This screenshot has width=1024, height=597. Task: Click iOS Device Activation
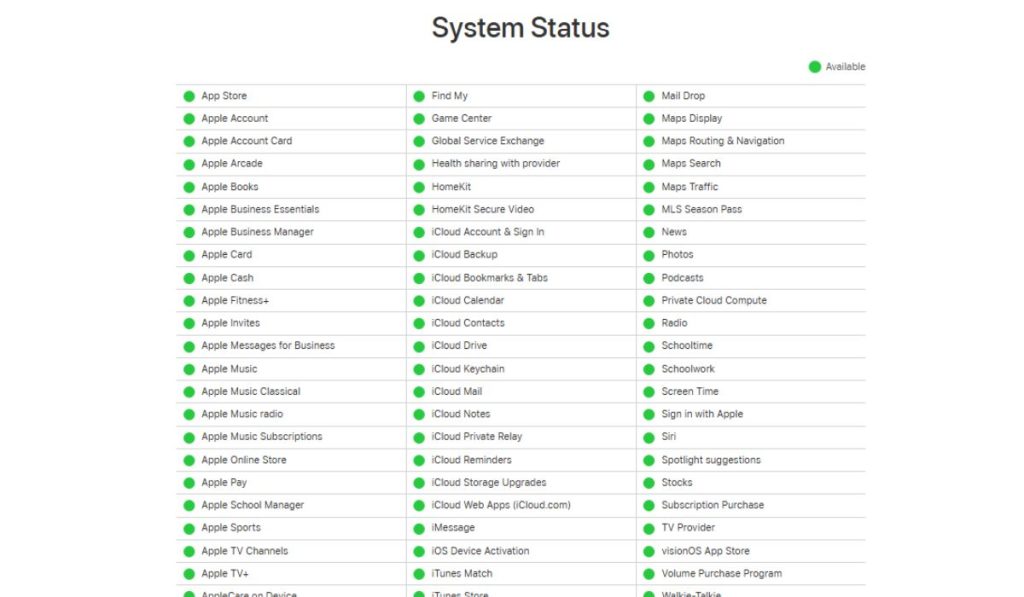pos(480,551)
